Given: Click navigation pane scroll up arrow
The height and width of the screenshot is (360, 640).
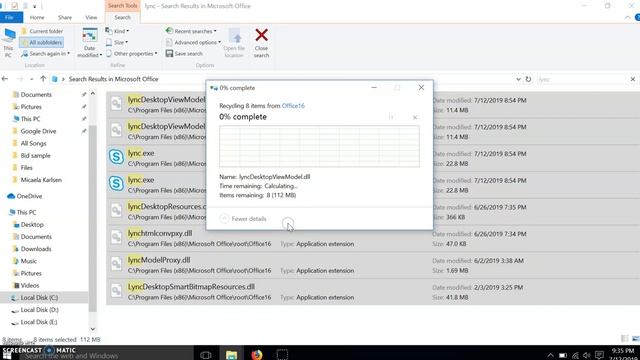Looking at the screenshot, I should click(x=93, y=94).
